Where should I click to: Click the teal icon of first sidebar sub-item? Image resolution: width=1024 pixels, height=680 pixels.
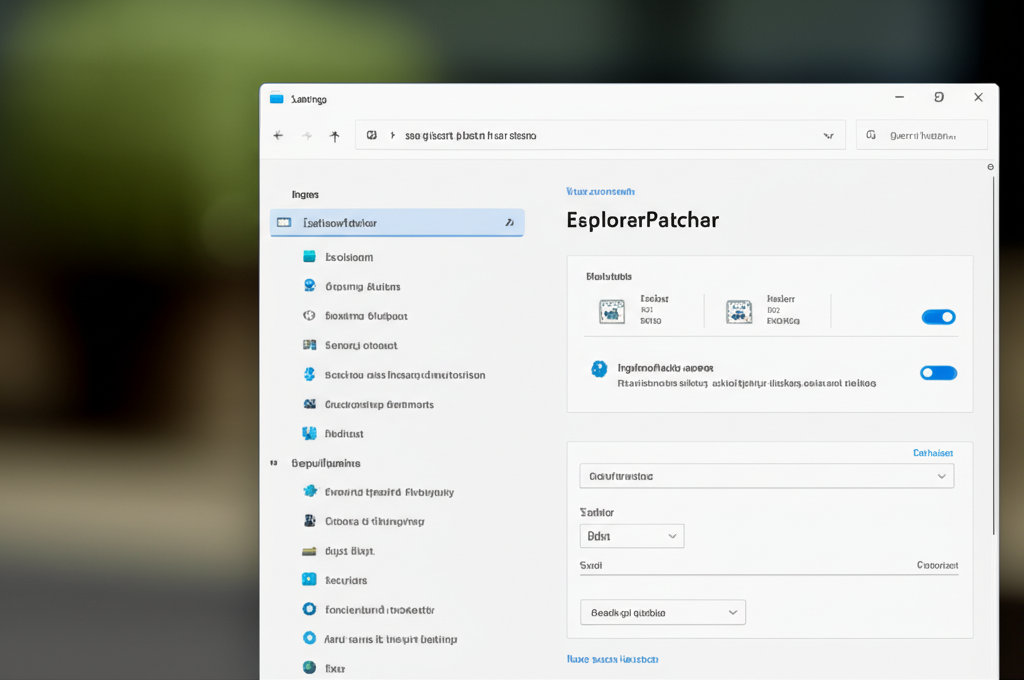pos(309,257)
